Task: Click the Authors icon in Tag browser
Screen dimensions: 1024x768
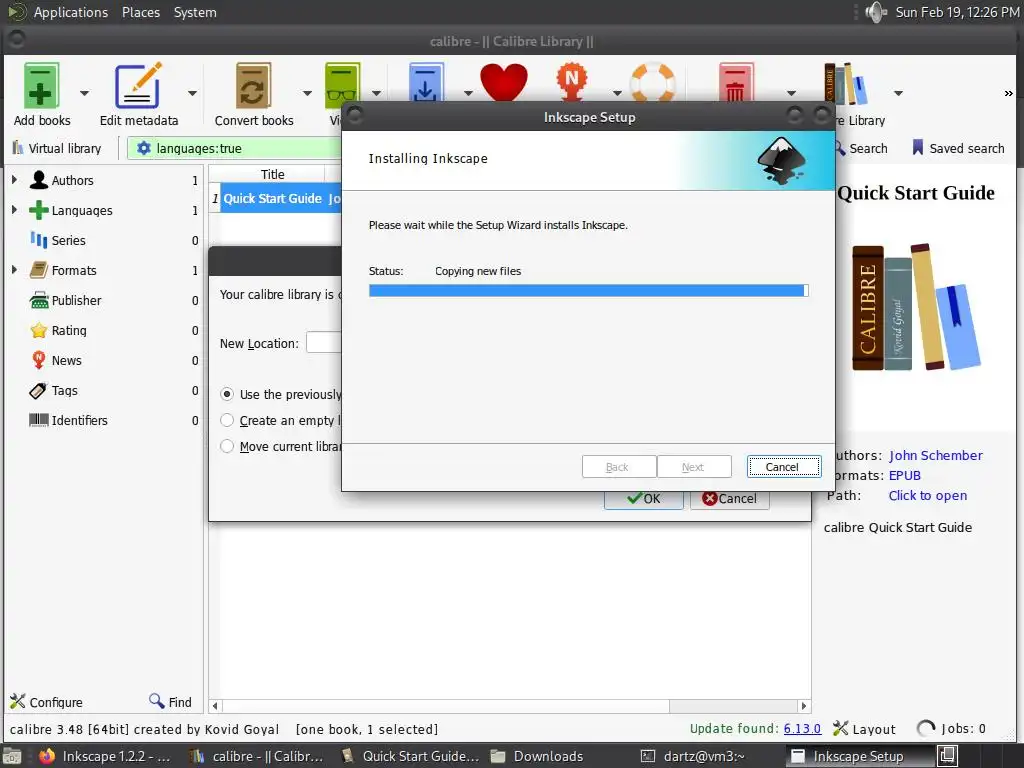Action: pos(39,180)
